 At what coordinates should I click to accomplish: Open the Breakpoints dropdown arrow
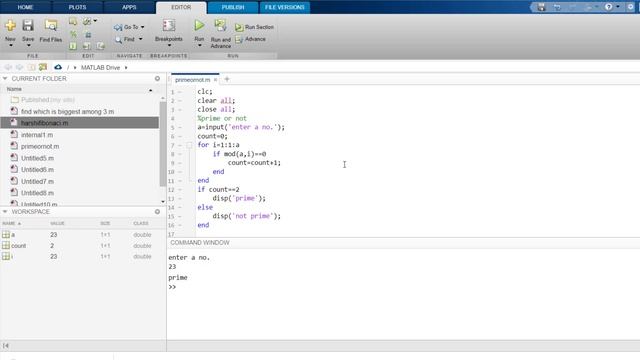169,45
